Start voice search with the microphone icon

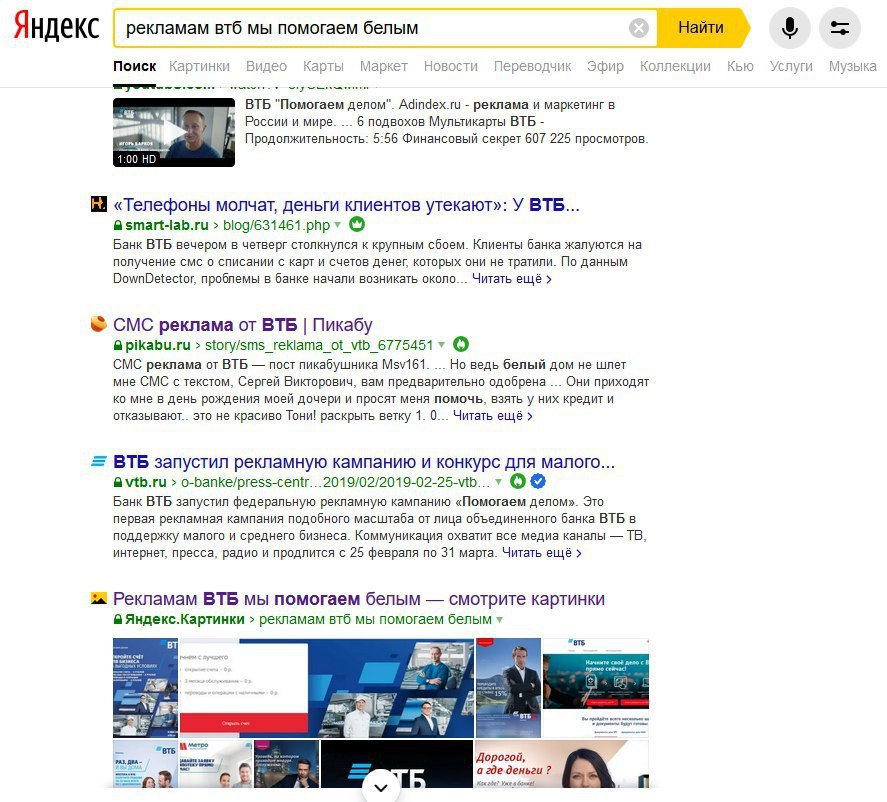point(789,27)
